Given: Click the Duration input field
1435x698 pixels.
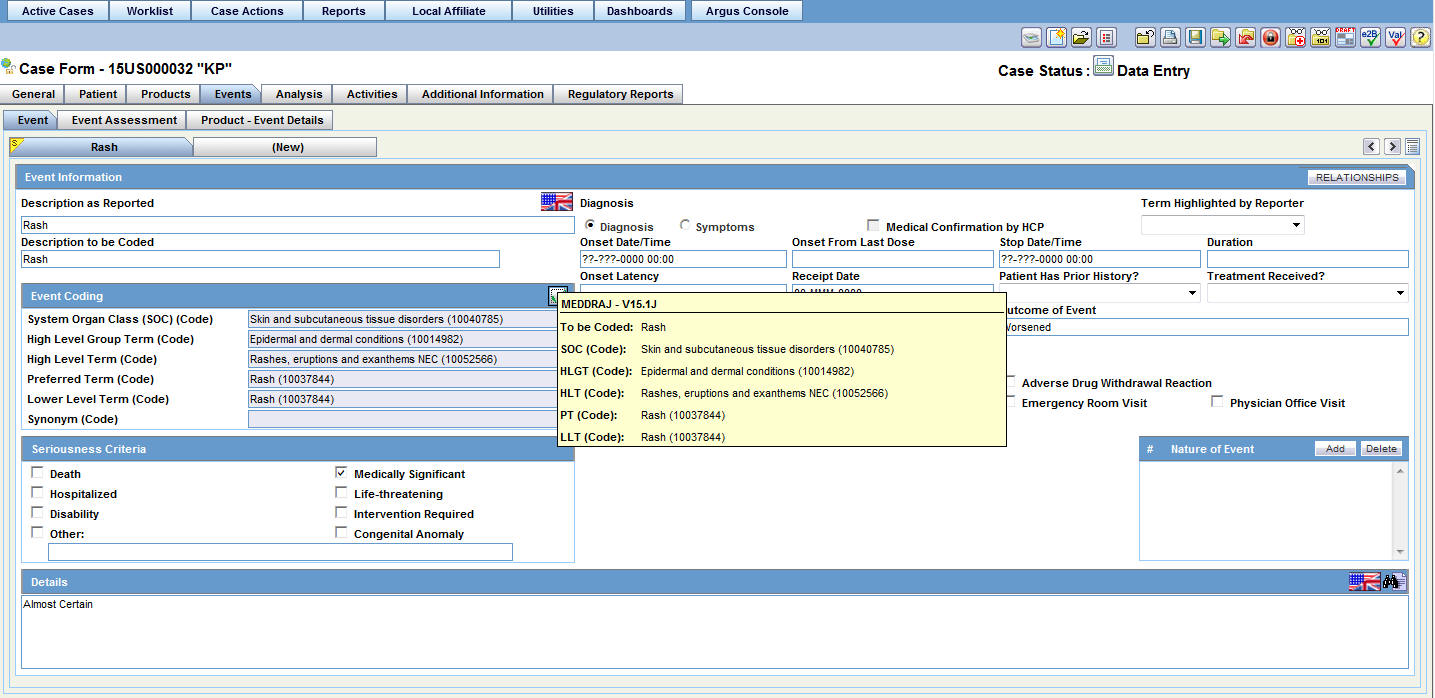Looking at the screenshot, I should [x=1307, y=259].
